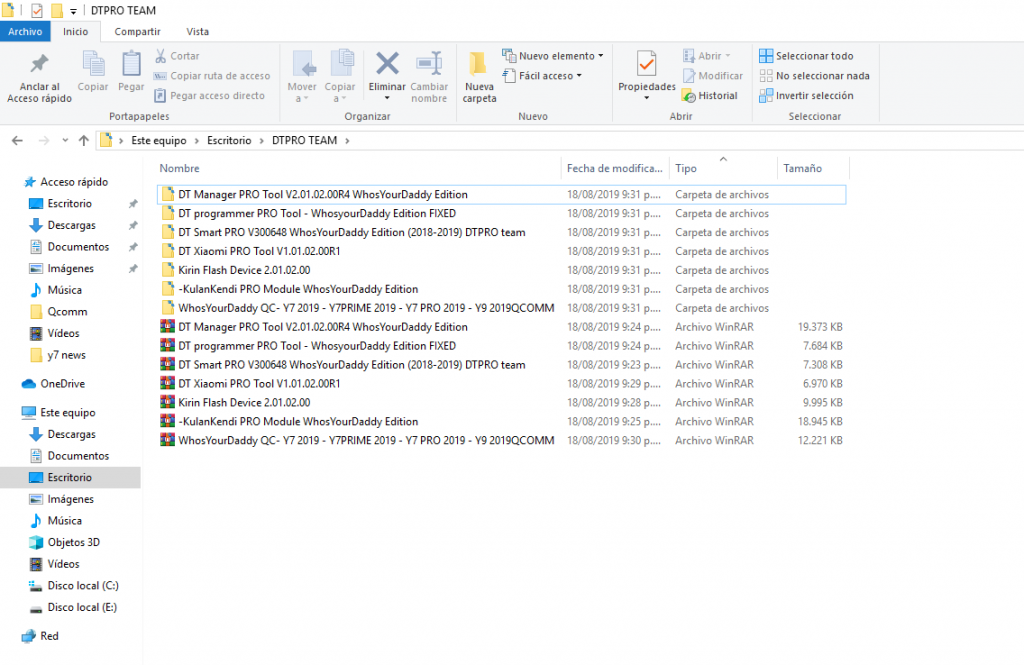
Task: Select the DT Xiaomi PRO Tool folder name
Action: coord(259,251)
